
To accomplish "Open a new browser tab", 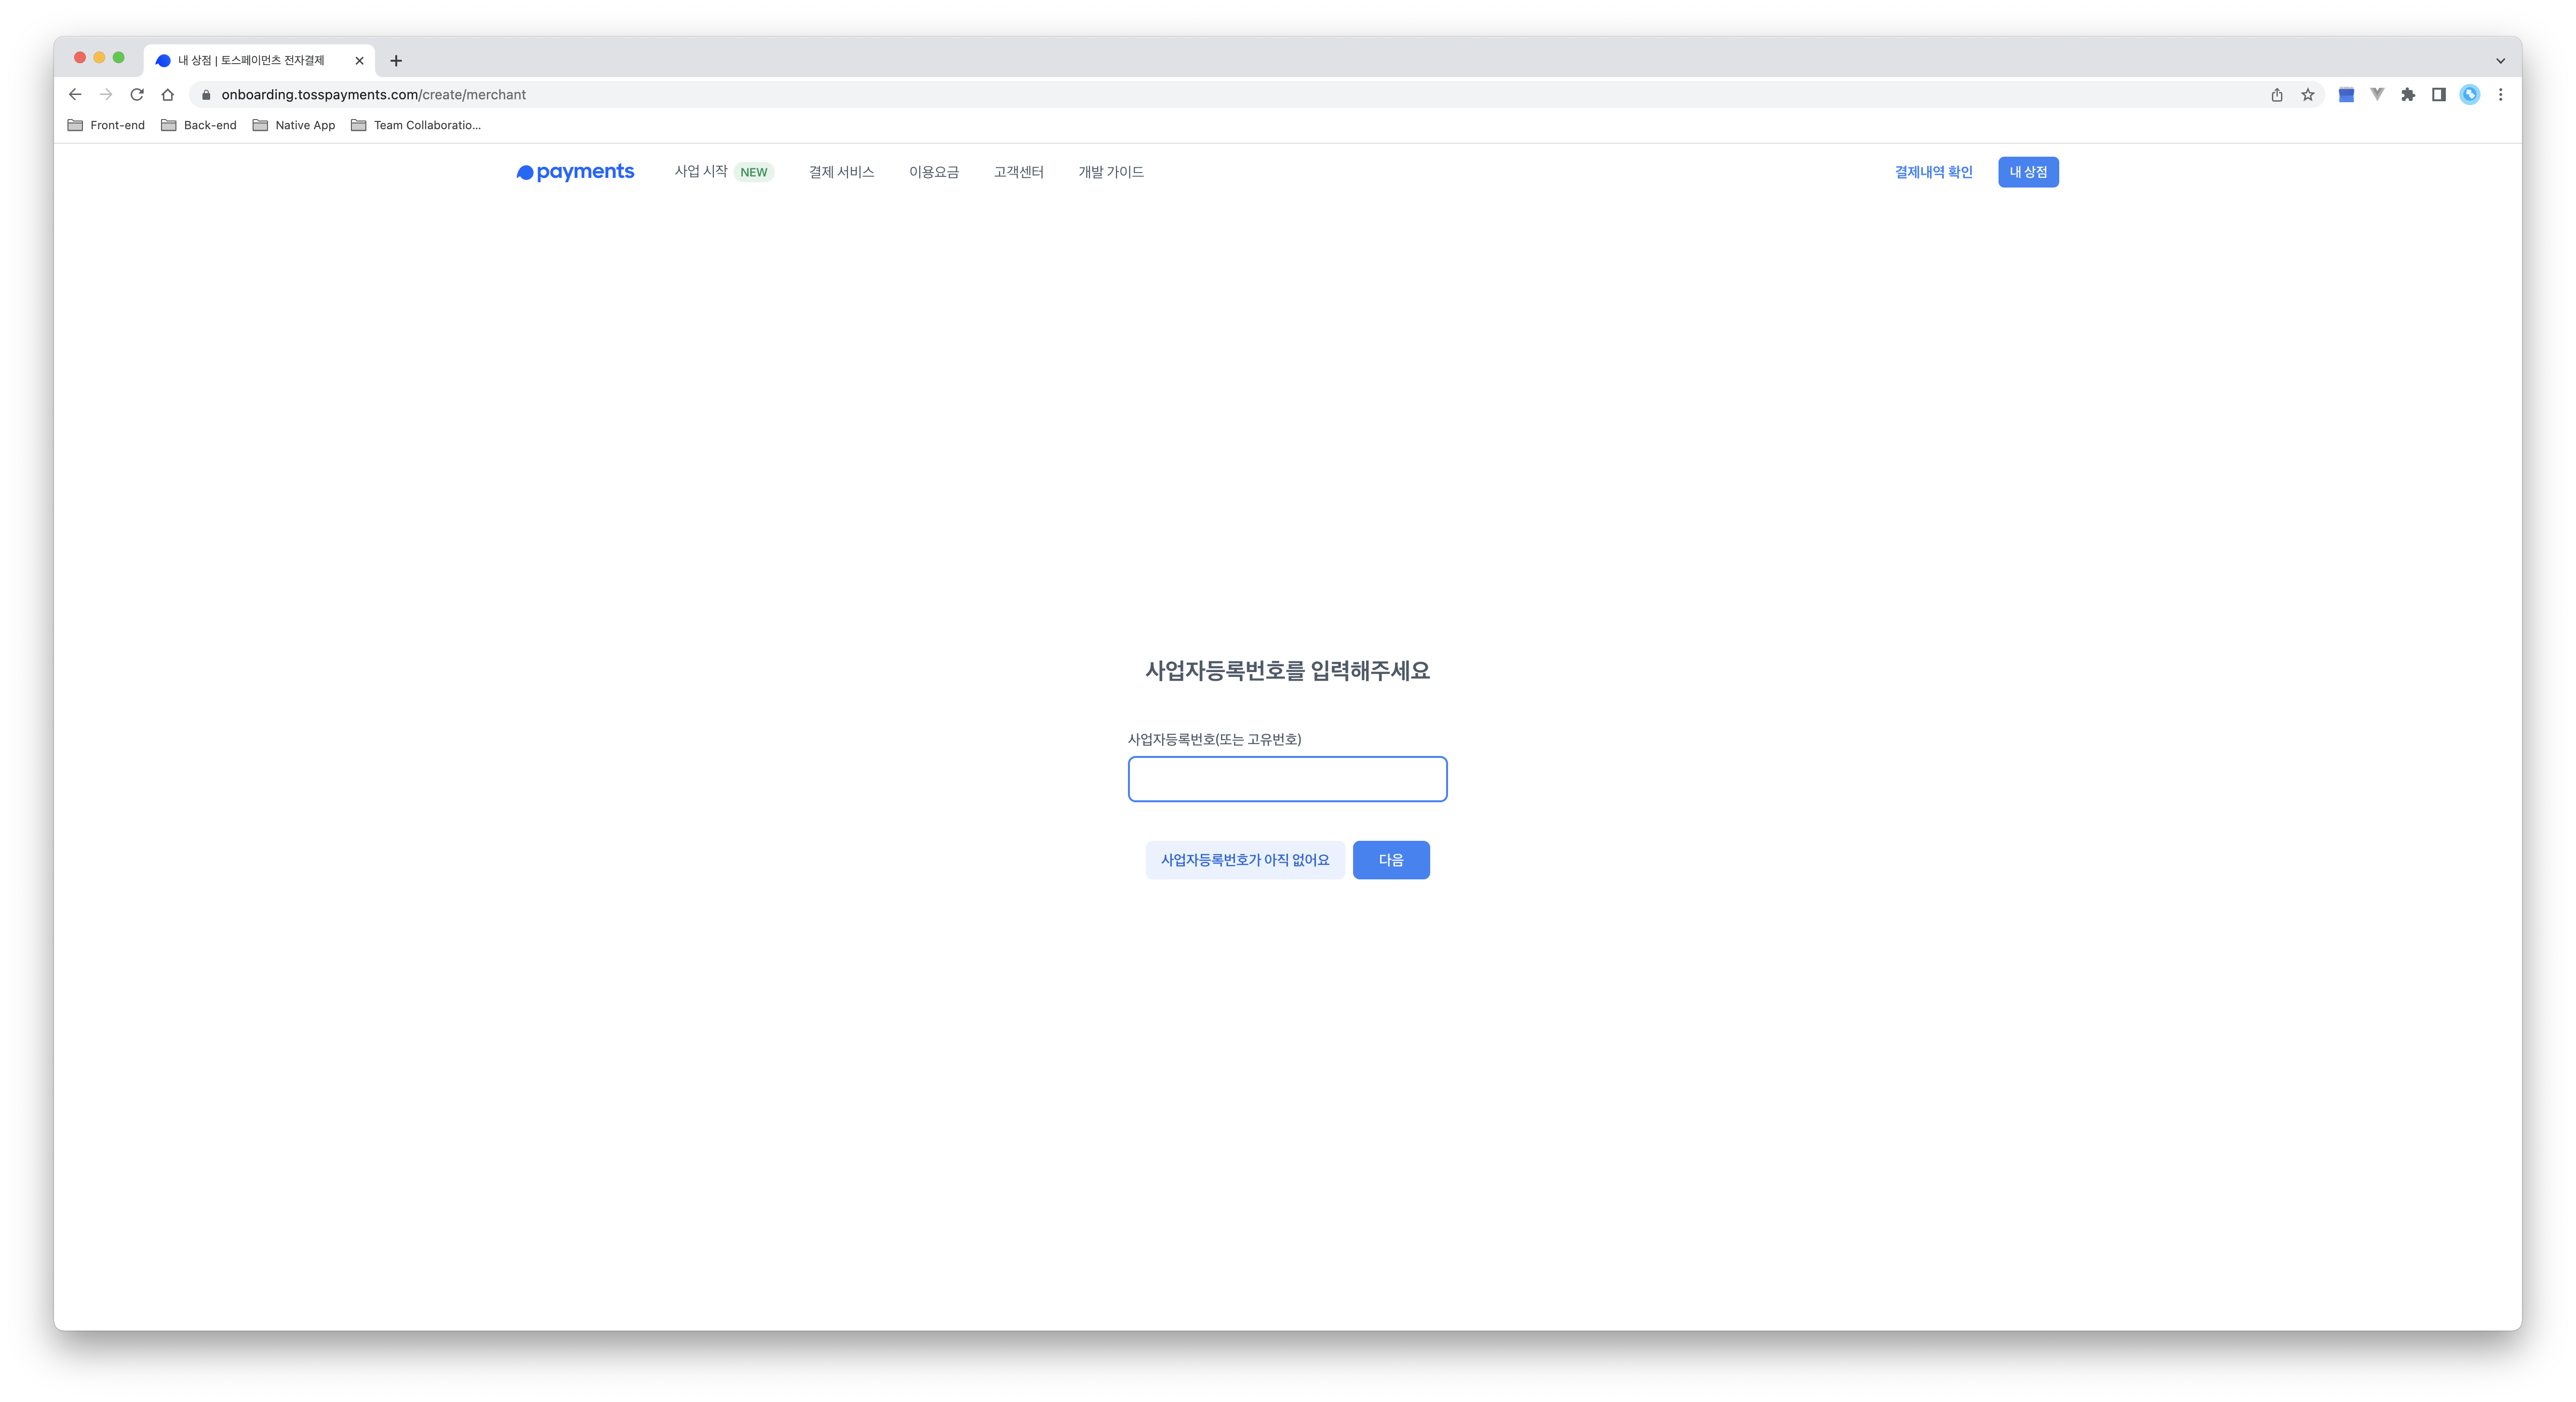I will click(x=396, y=60).
